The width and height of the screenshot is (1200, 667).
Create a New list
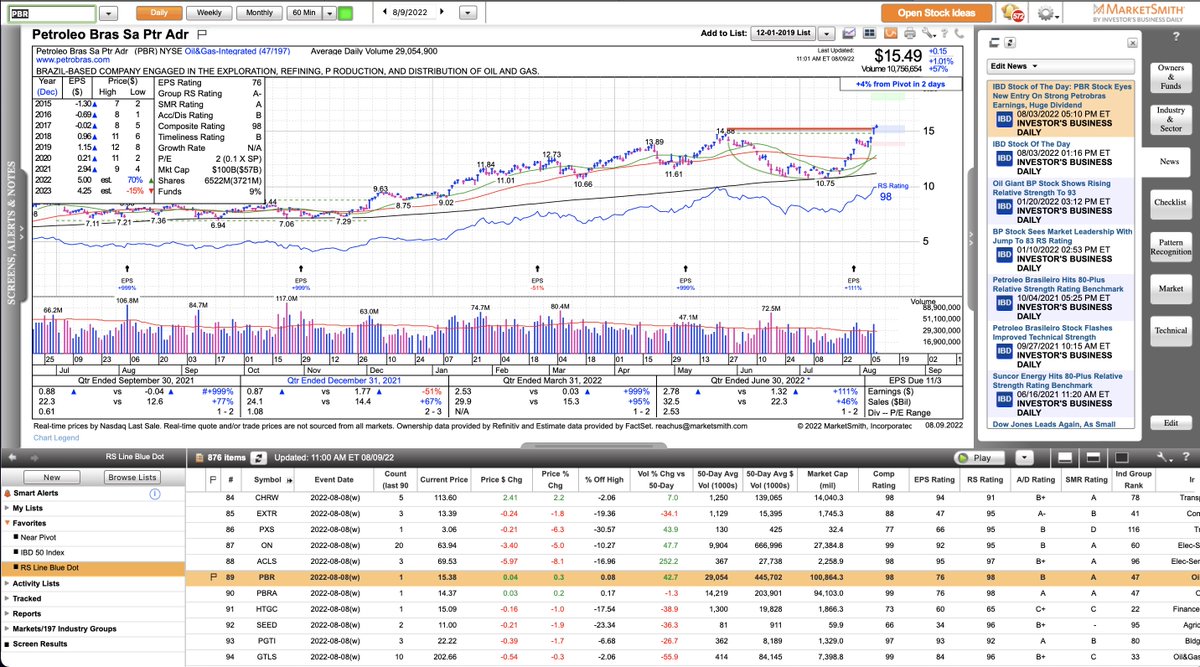click(50, 477)
